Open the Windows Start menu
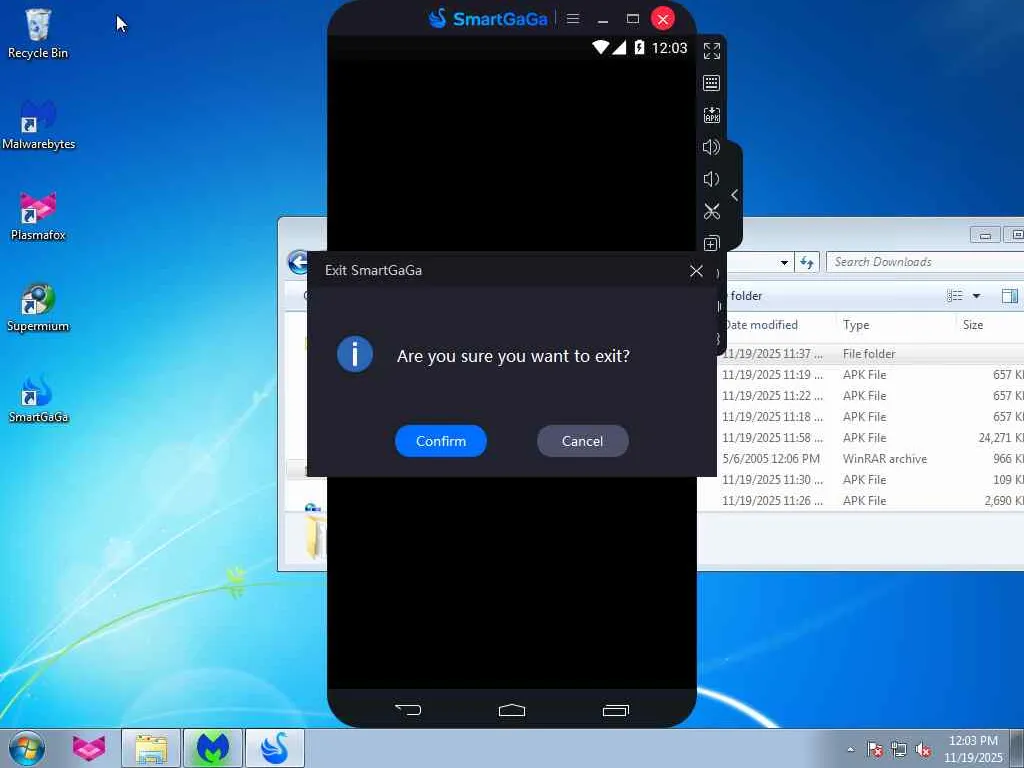The image size is (1024, 768). tap(27, 748)
